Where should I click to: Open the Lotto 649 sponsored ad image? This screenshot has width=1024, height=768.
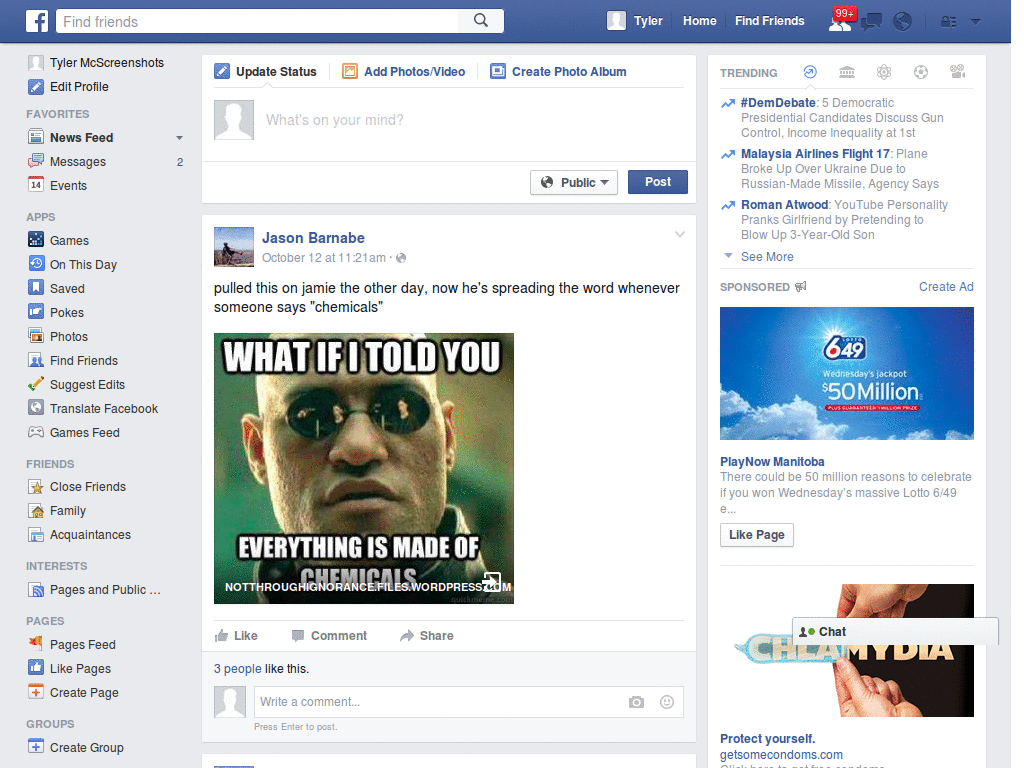[846, 374]
